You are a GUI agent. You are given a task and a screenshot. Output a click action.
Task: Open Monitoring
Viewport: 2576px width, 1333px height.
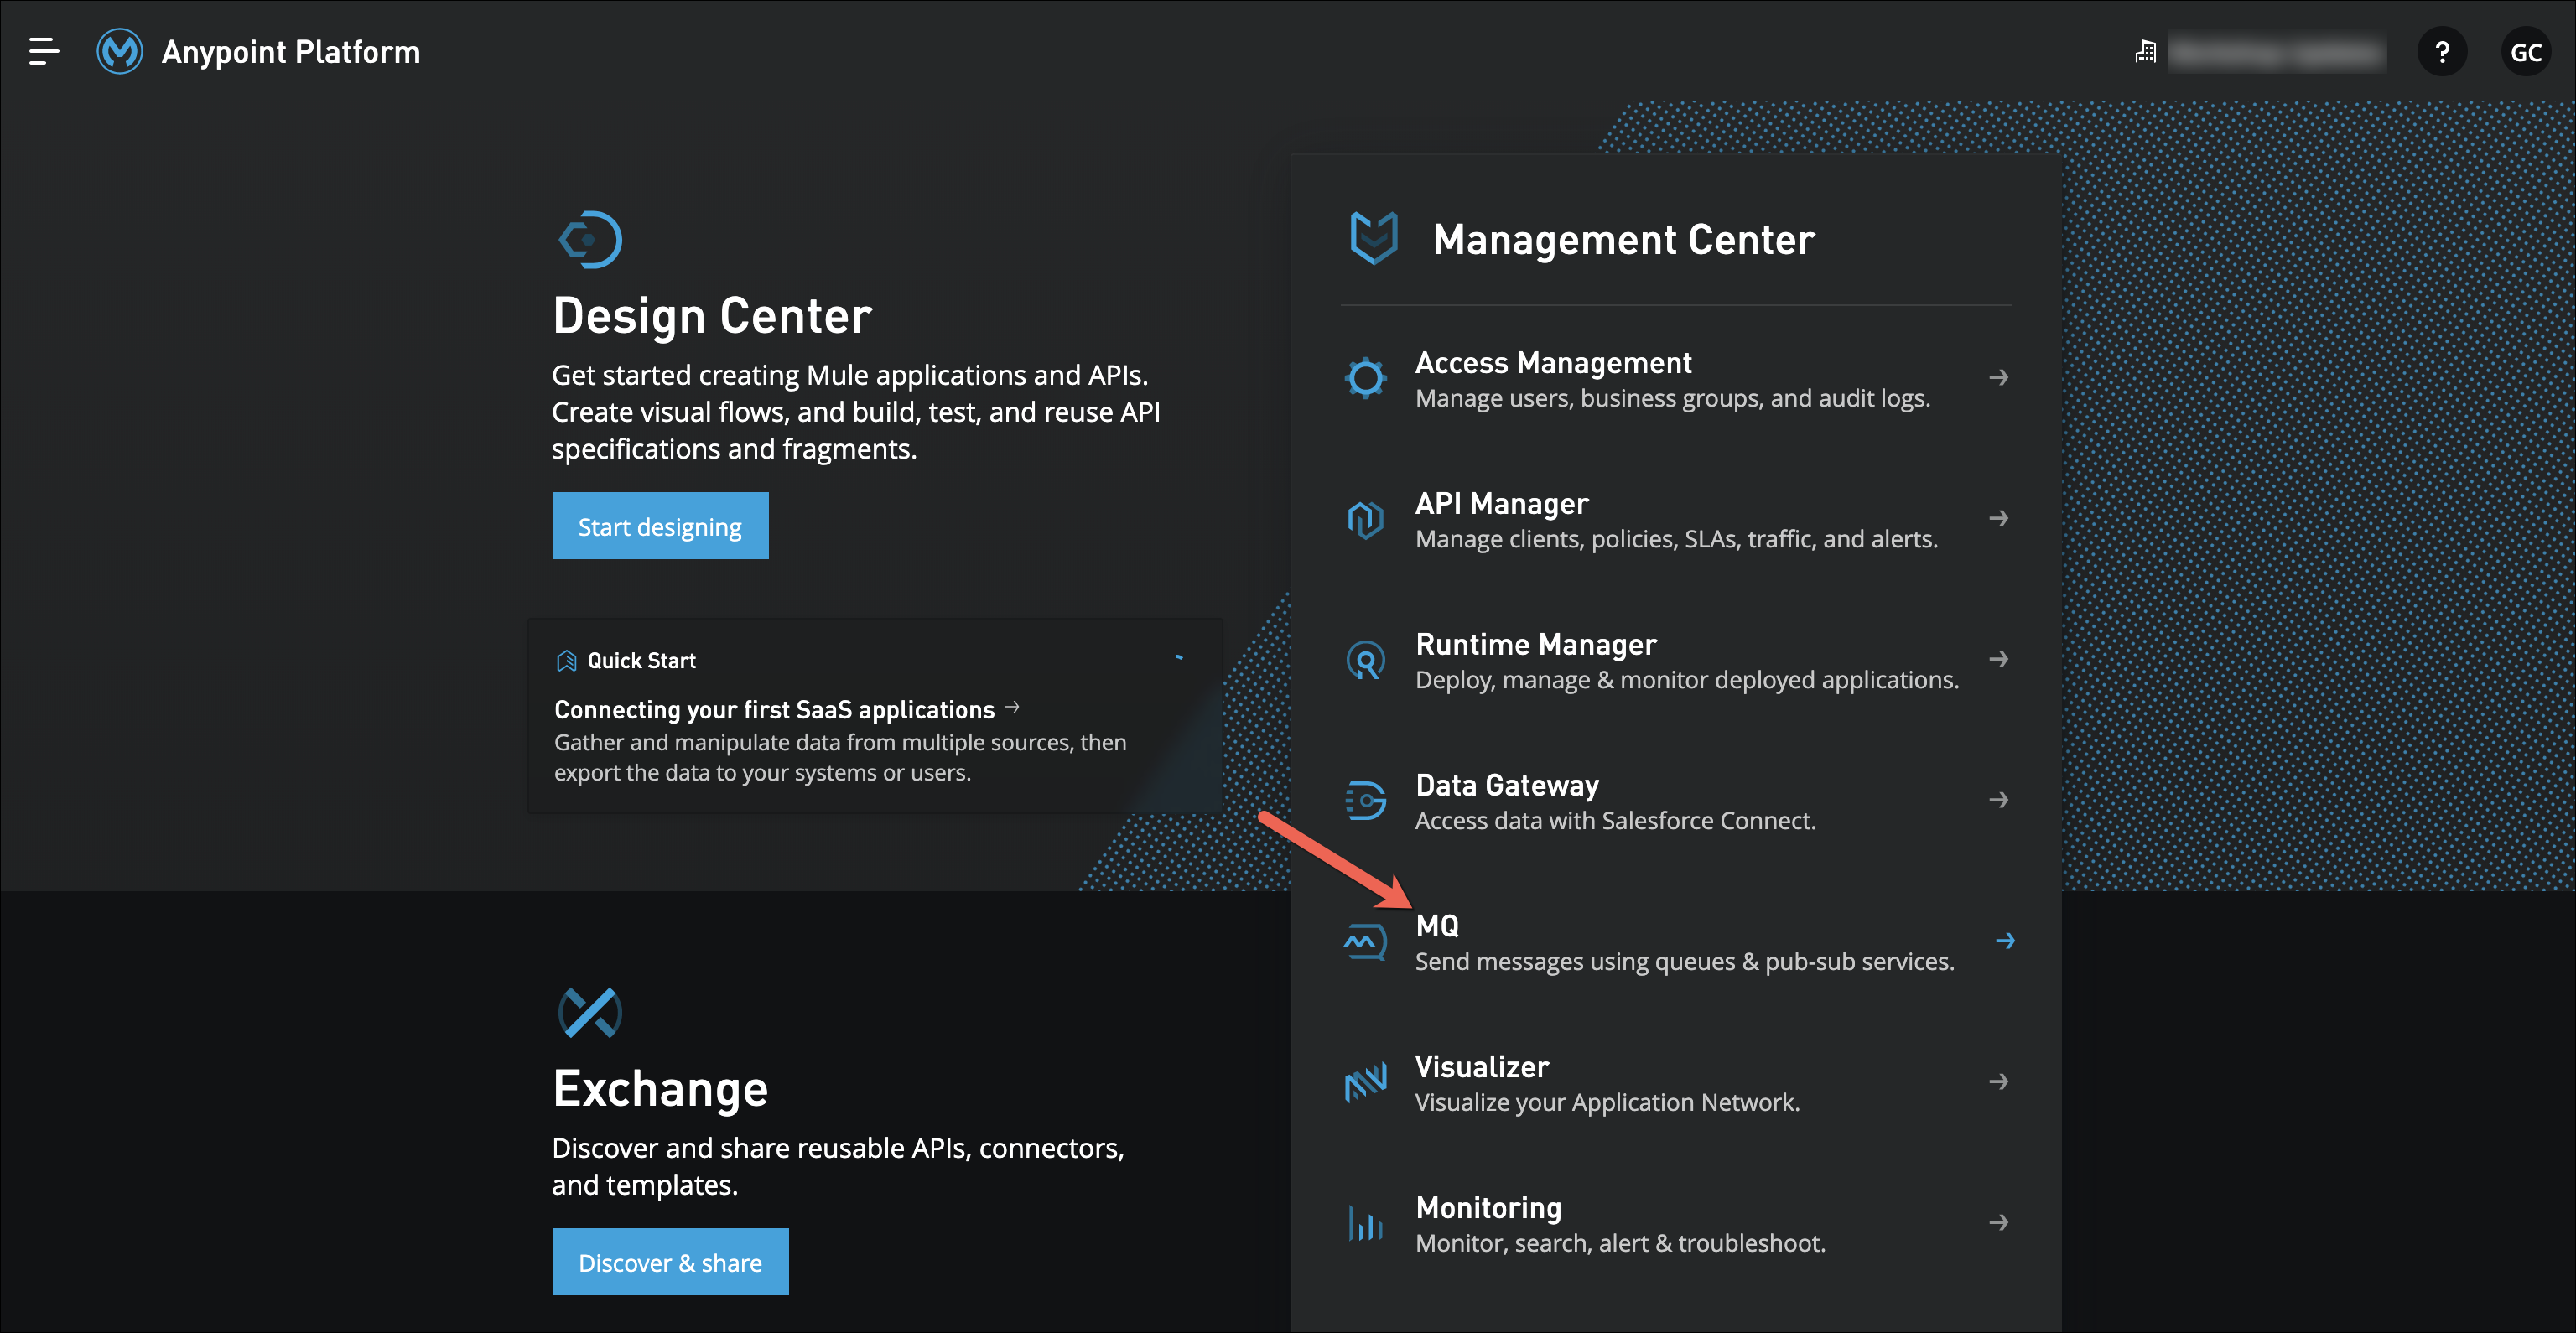pyautogui.click(x=1488, y=1208)
